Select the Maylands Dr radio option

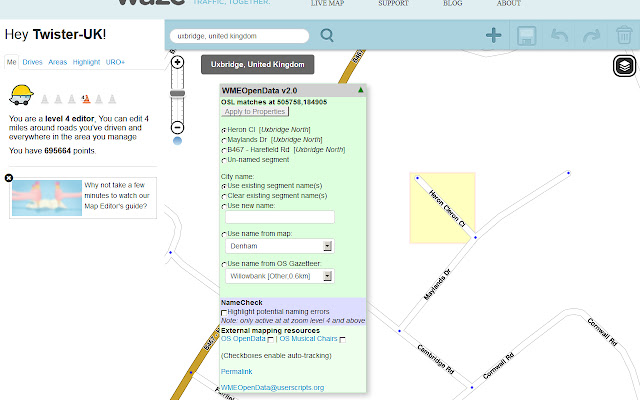(223, 140)
